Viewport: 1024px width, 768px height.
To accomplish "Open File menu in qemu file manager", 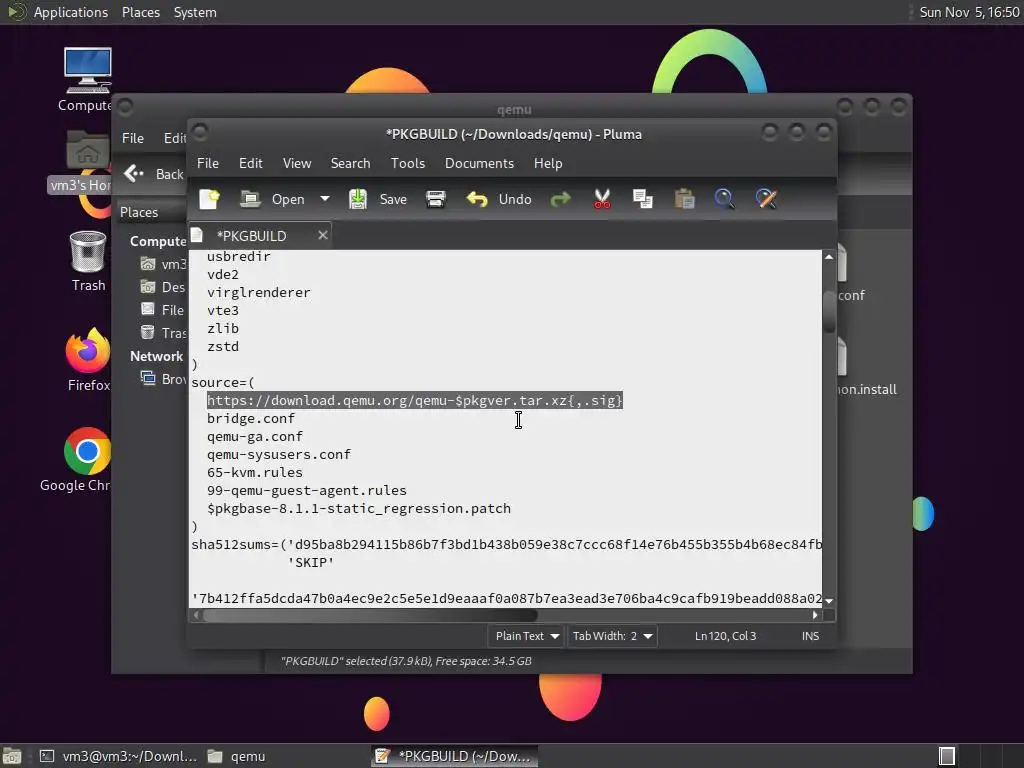I will tap(133, 138).
